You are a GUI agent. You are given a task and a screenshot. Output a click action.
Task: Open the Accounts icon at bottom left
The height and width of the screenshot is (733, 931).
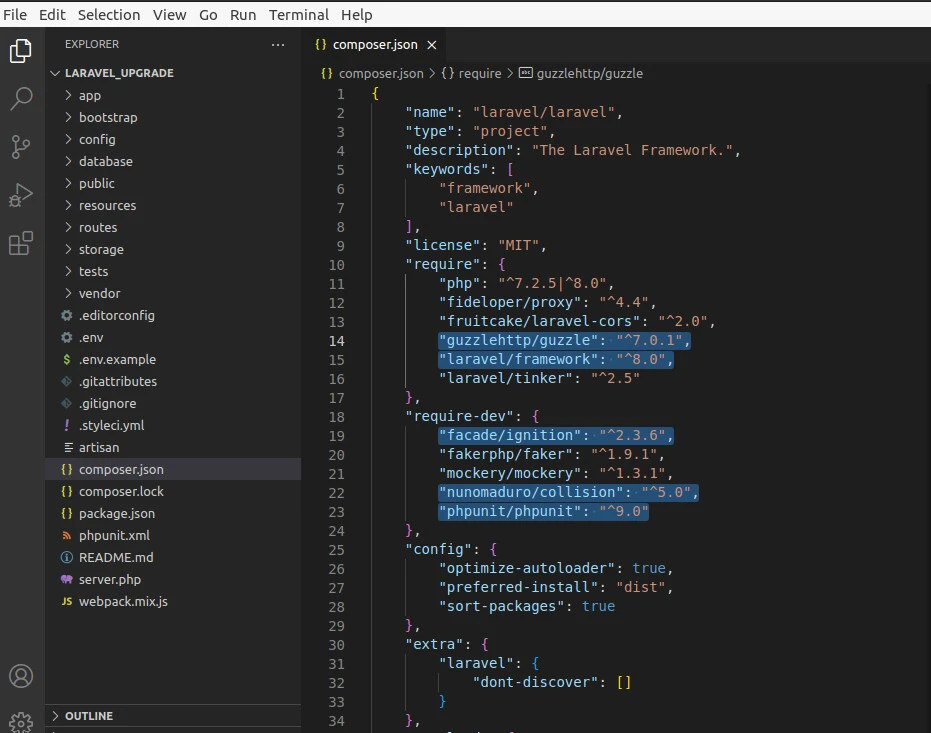coord(22,676)
